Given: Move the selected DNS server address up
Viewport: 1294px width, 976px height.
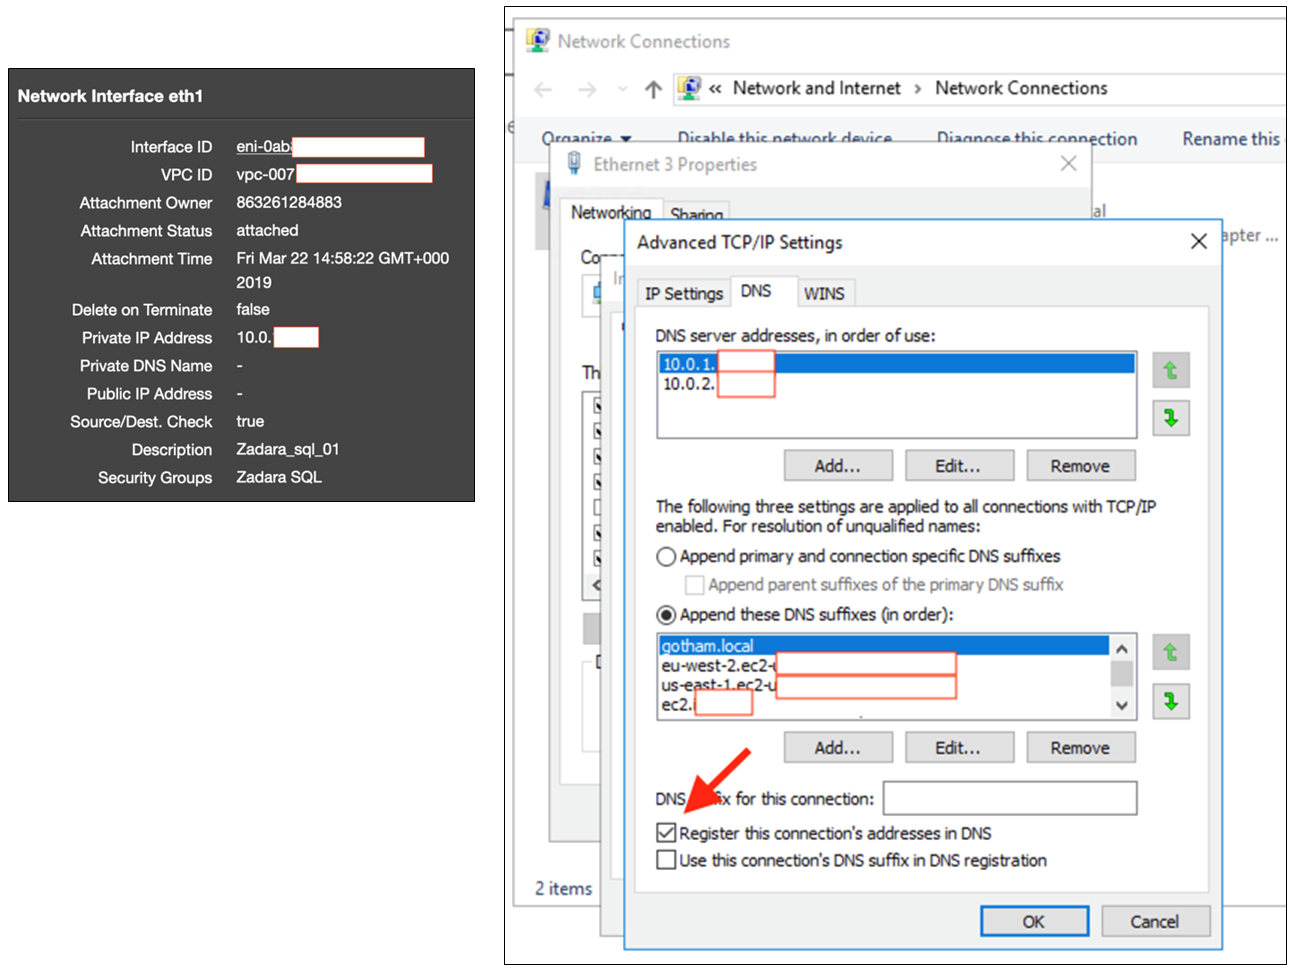Looking at the screenshot, I should pyautogui.click(x=1170, y=370).
